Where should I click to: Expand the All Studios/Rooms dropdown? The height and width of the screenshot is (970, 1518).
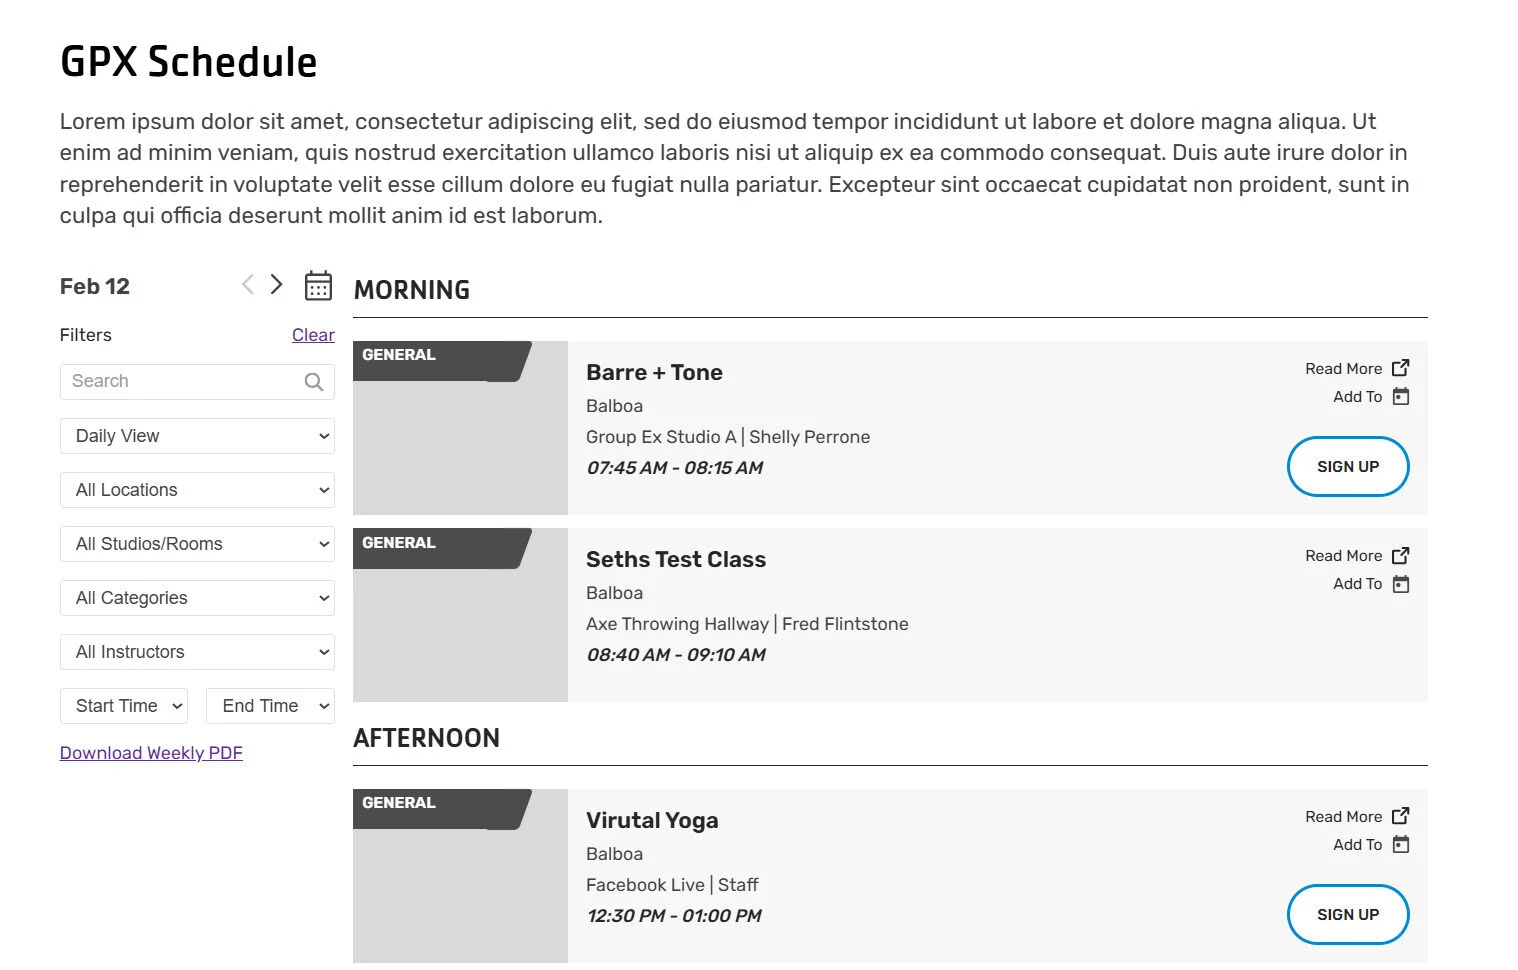[197, 544]
